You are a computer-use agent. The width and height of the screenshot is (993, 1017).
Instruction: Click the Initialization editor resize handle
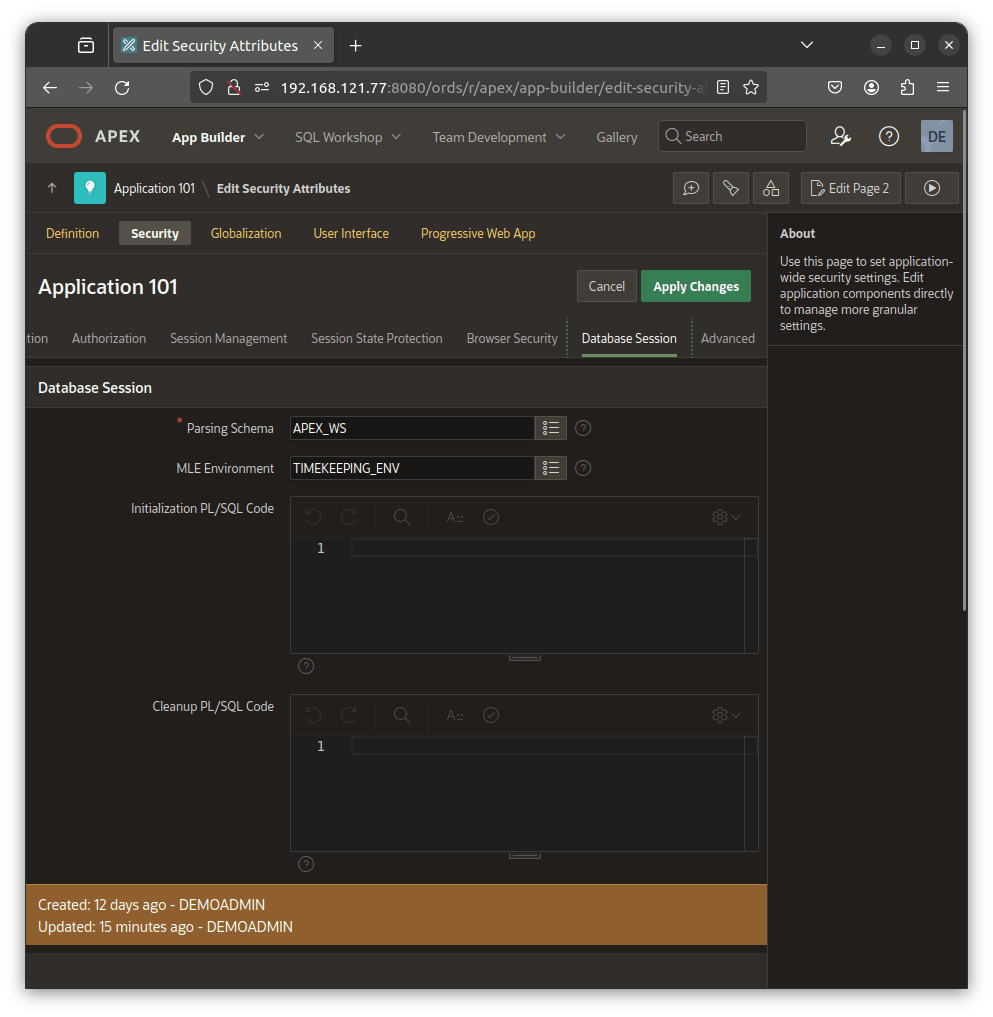[x=524, y=655]
